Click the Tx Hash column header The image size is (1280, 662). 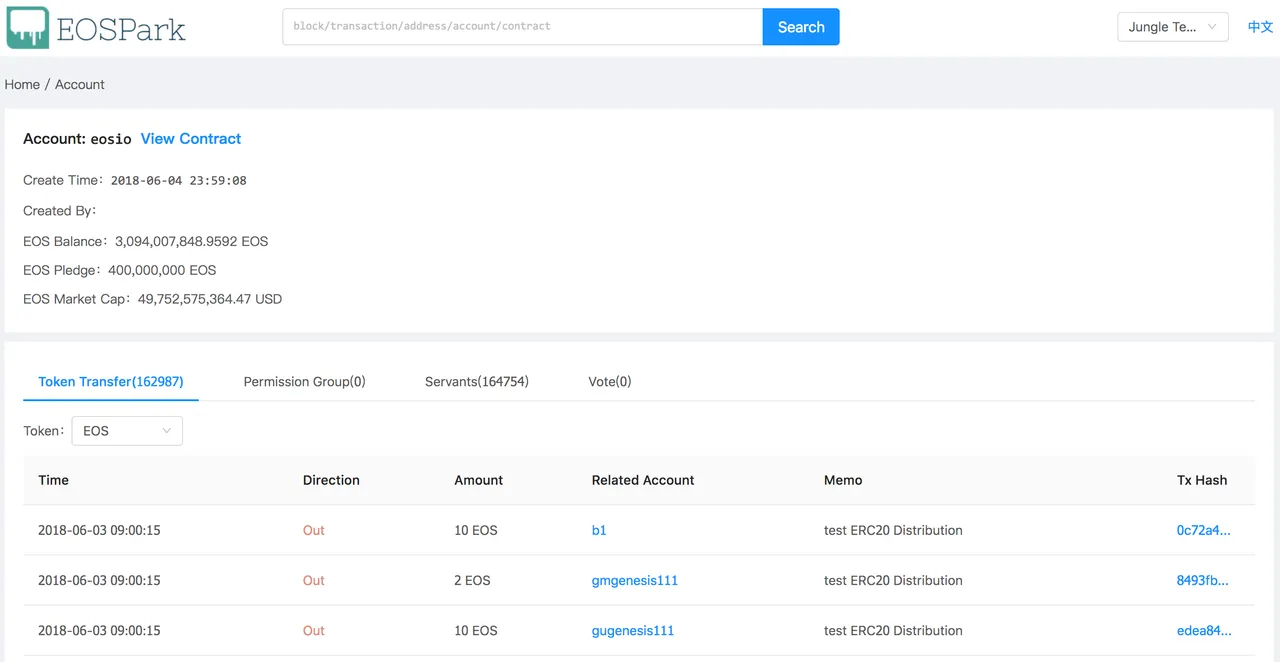tap(1202, 481)
